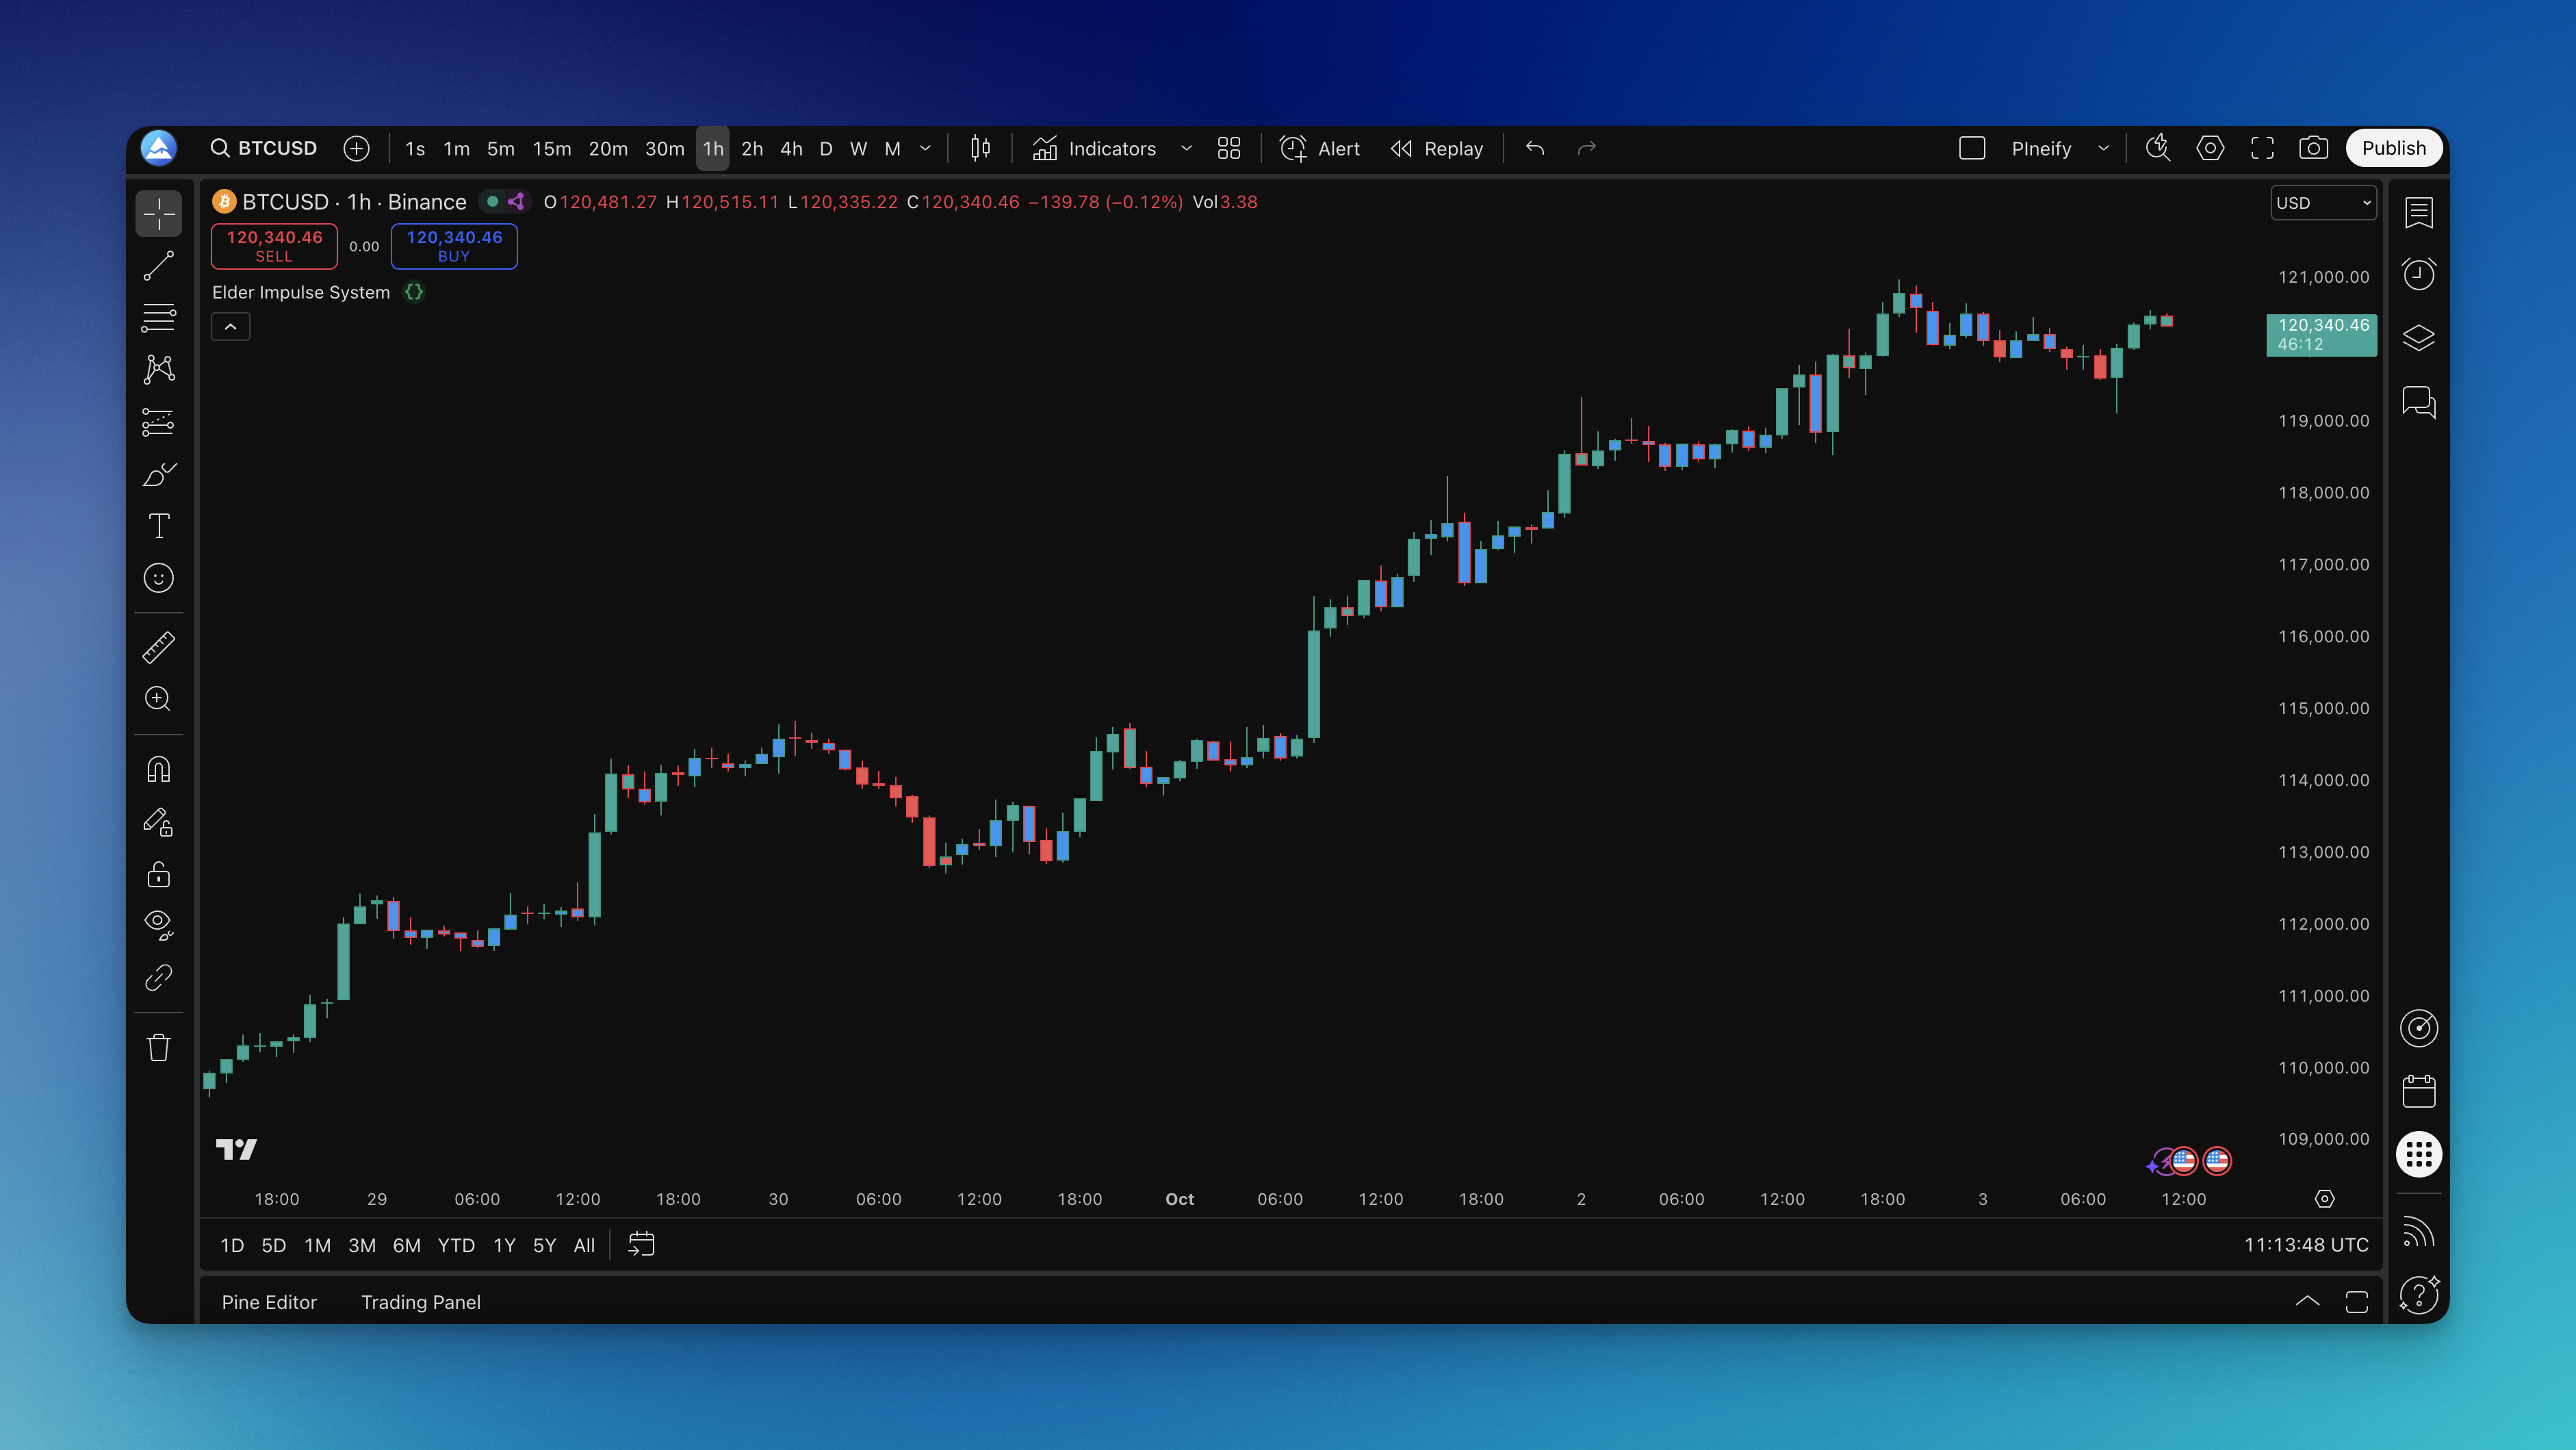Select the 4h timeframe interval
This screenshot has width=2576, height=1450.
pyautogui.click(x=790, y=148)
